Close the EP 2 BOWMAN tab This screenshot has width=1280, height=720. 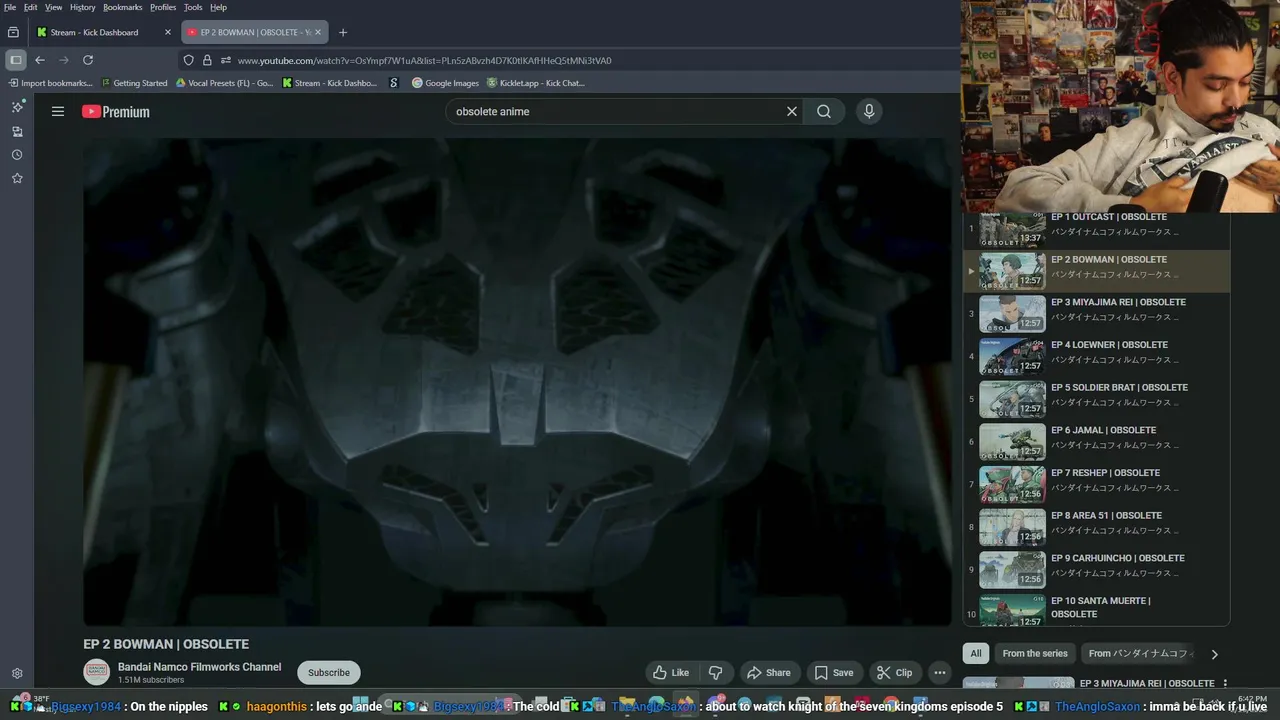tap(318, 32)
